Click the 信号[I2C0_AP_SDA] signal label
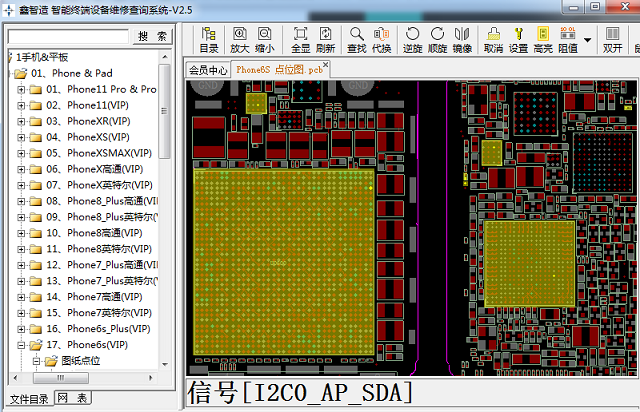 300,393
